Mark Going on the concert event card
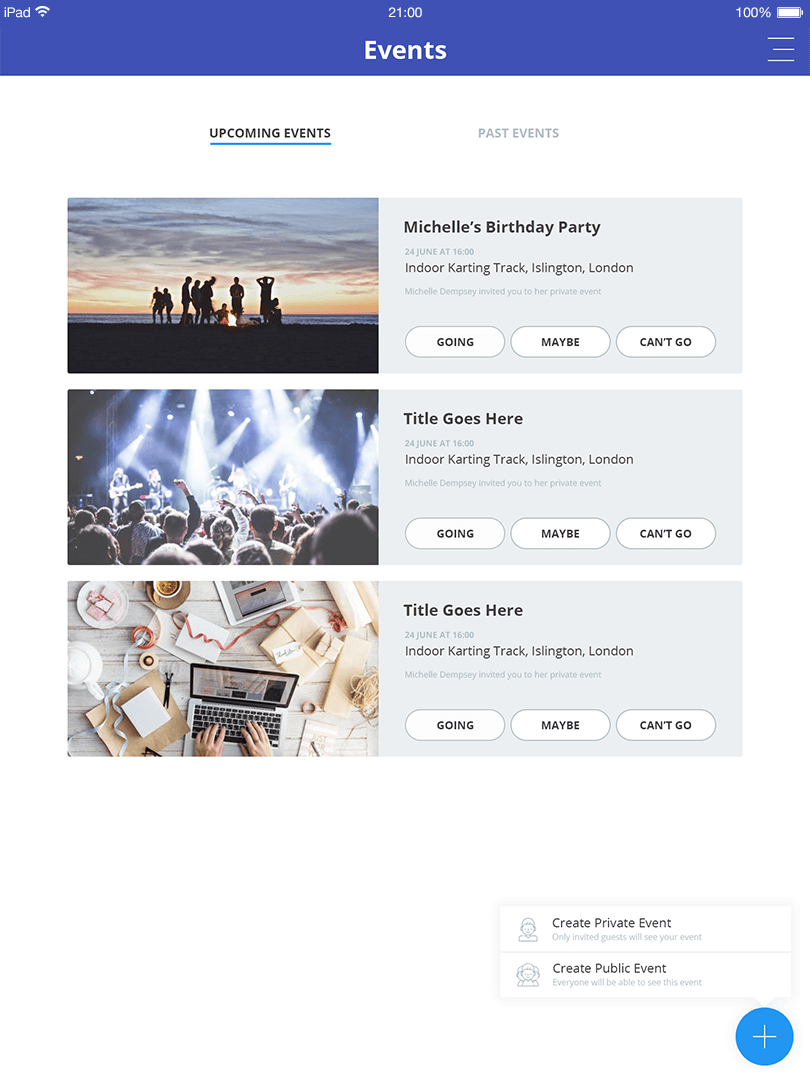Image resolution: width=810 pixels, height=1081 pixels. click(455, 534)
